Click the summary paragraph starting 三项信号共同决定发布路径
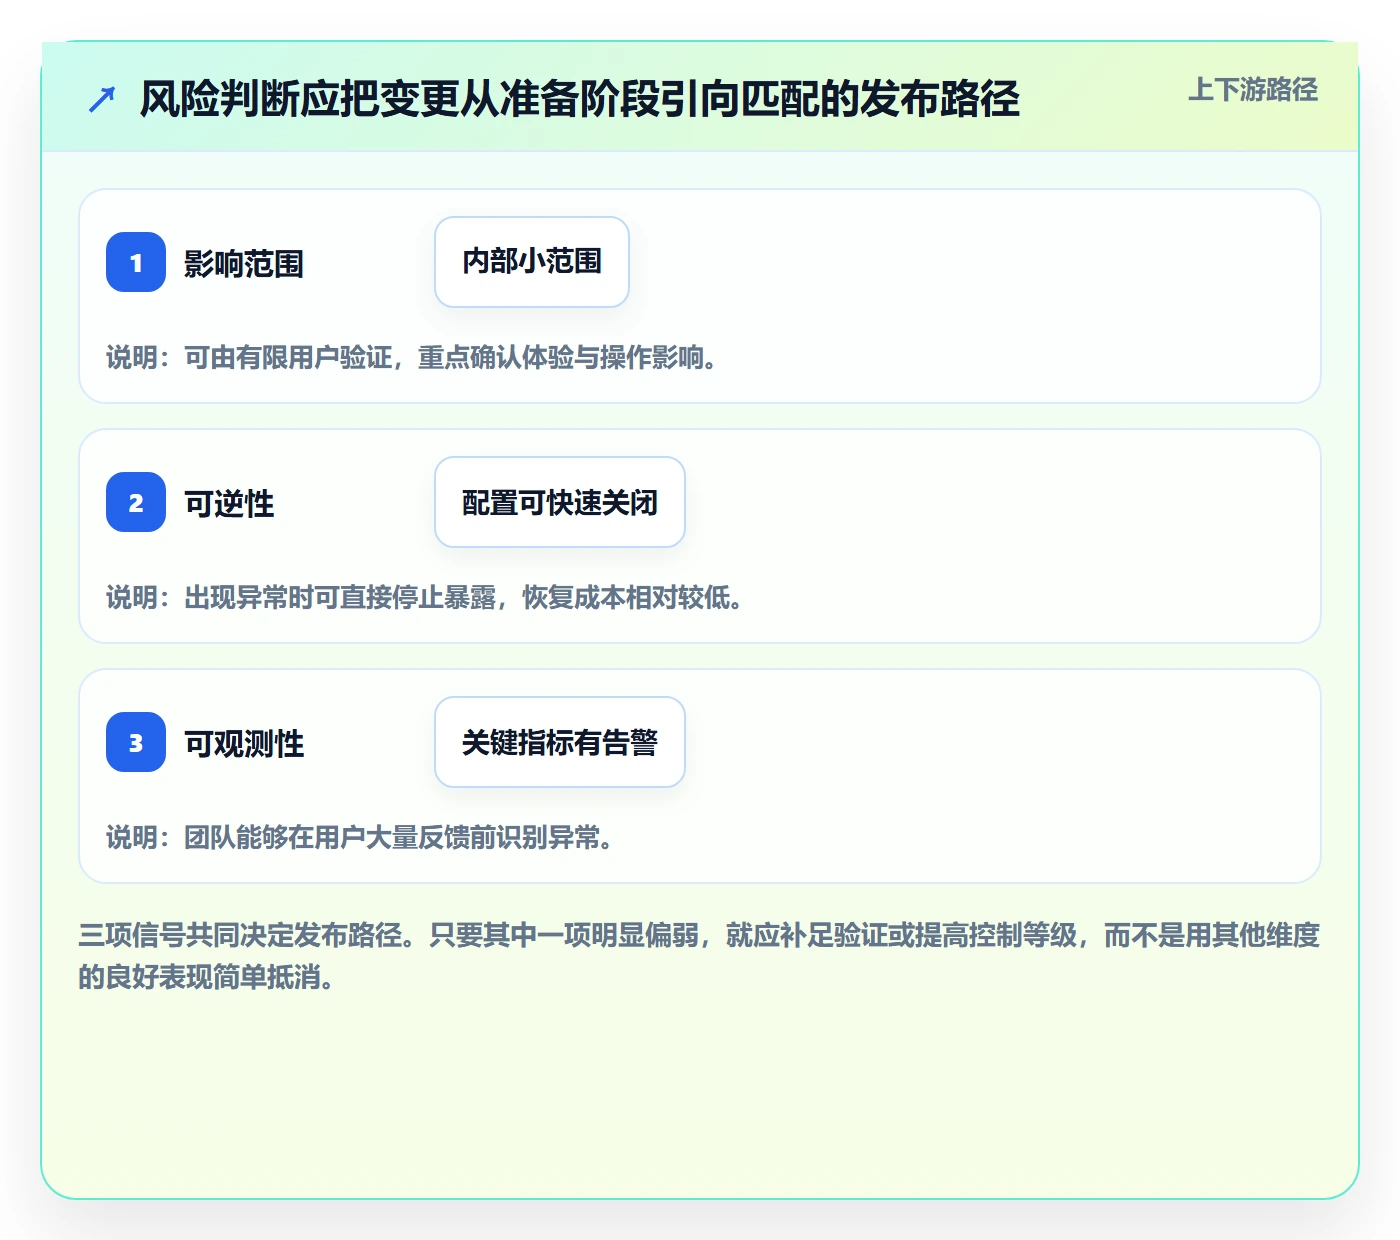 pos(699,956)
